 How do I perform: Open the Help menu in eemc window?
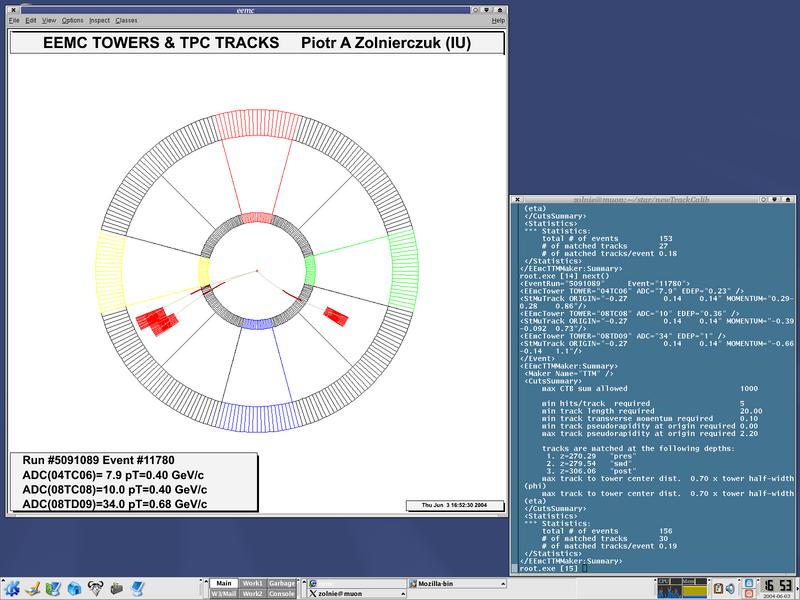(x=498, y=20)
